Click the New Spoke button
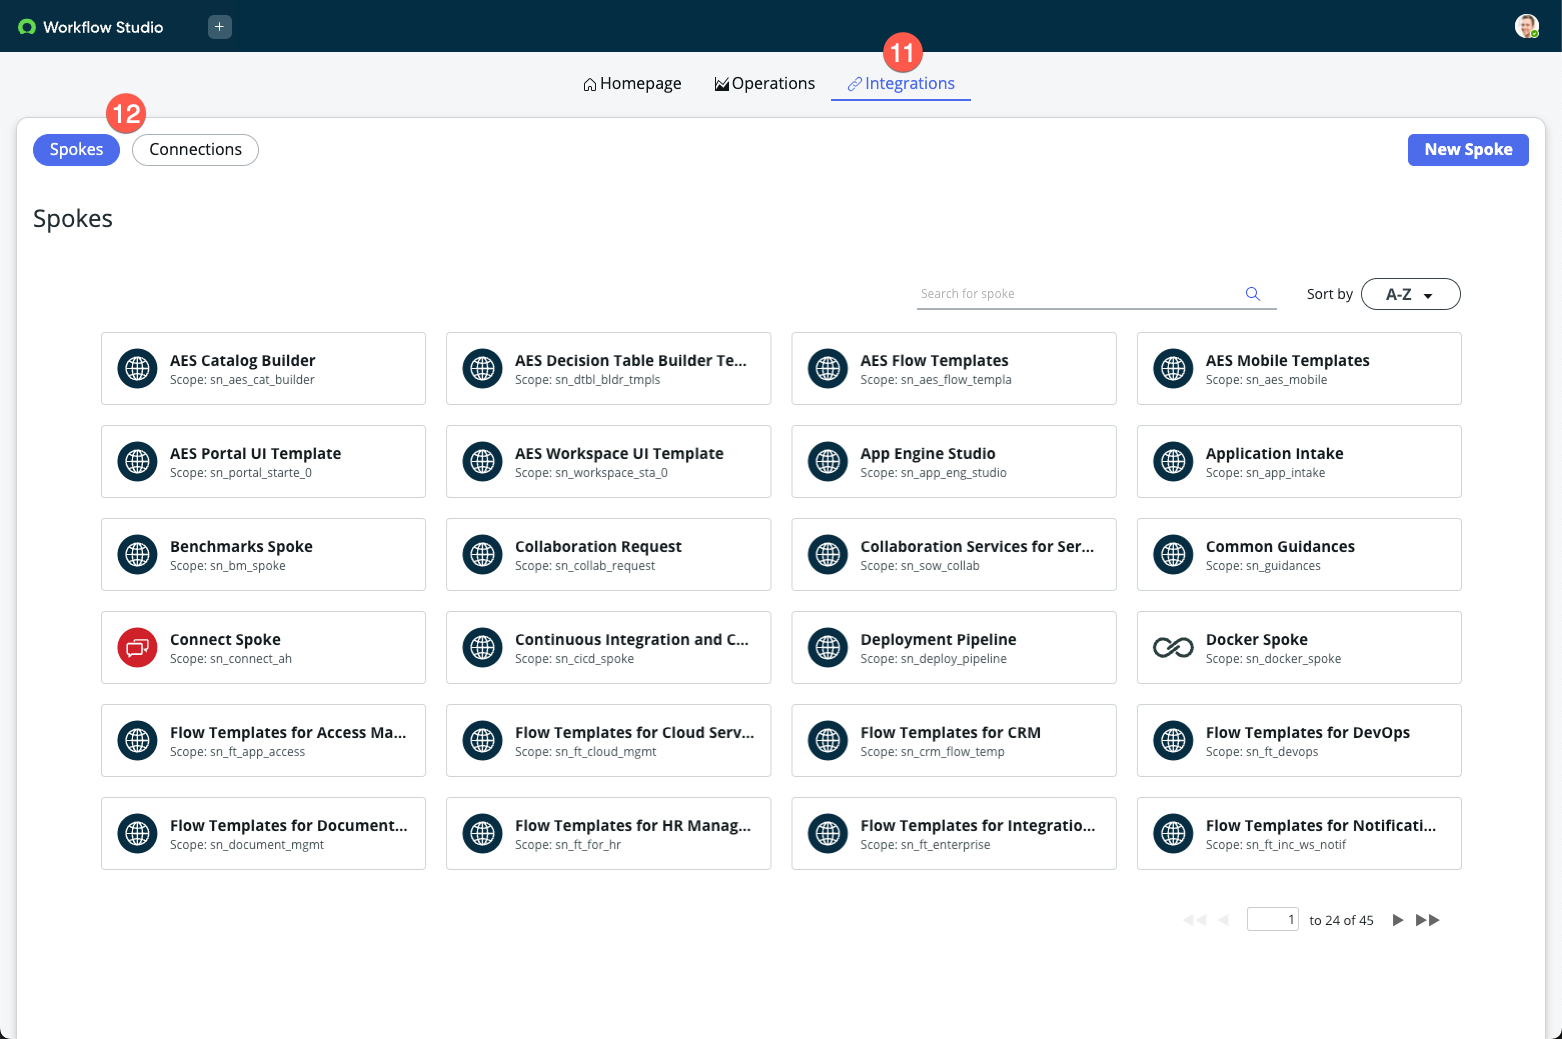The width and height of the screenshot is (1562, 1039). (1468, 150)
